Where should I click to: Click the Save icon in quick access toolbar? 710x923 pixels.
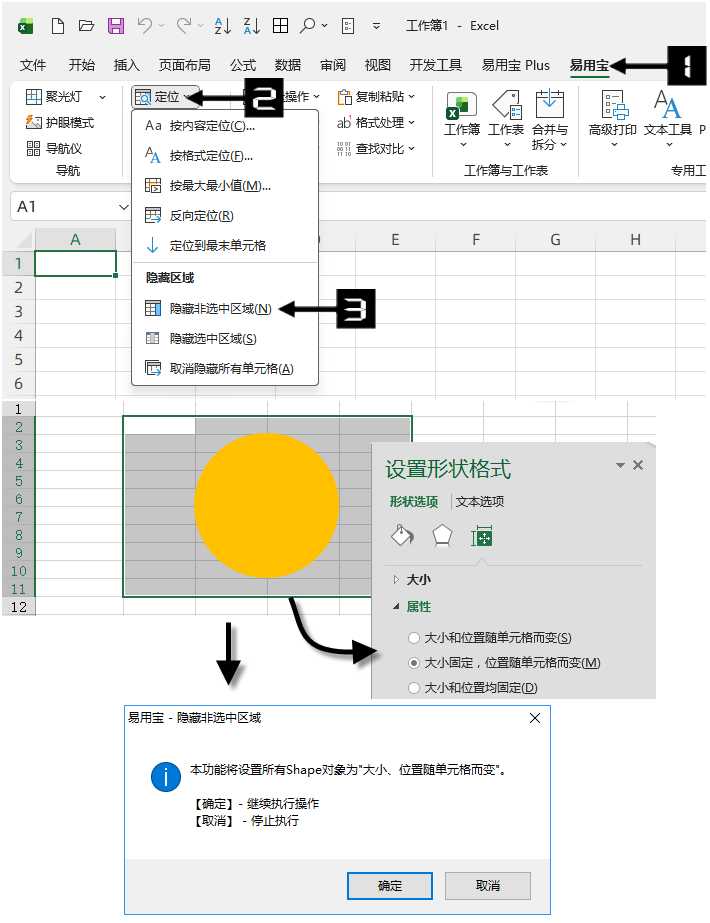116,26
